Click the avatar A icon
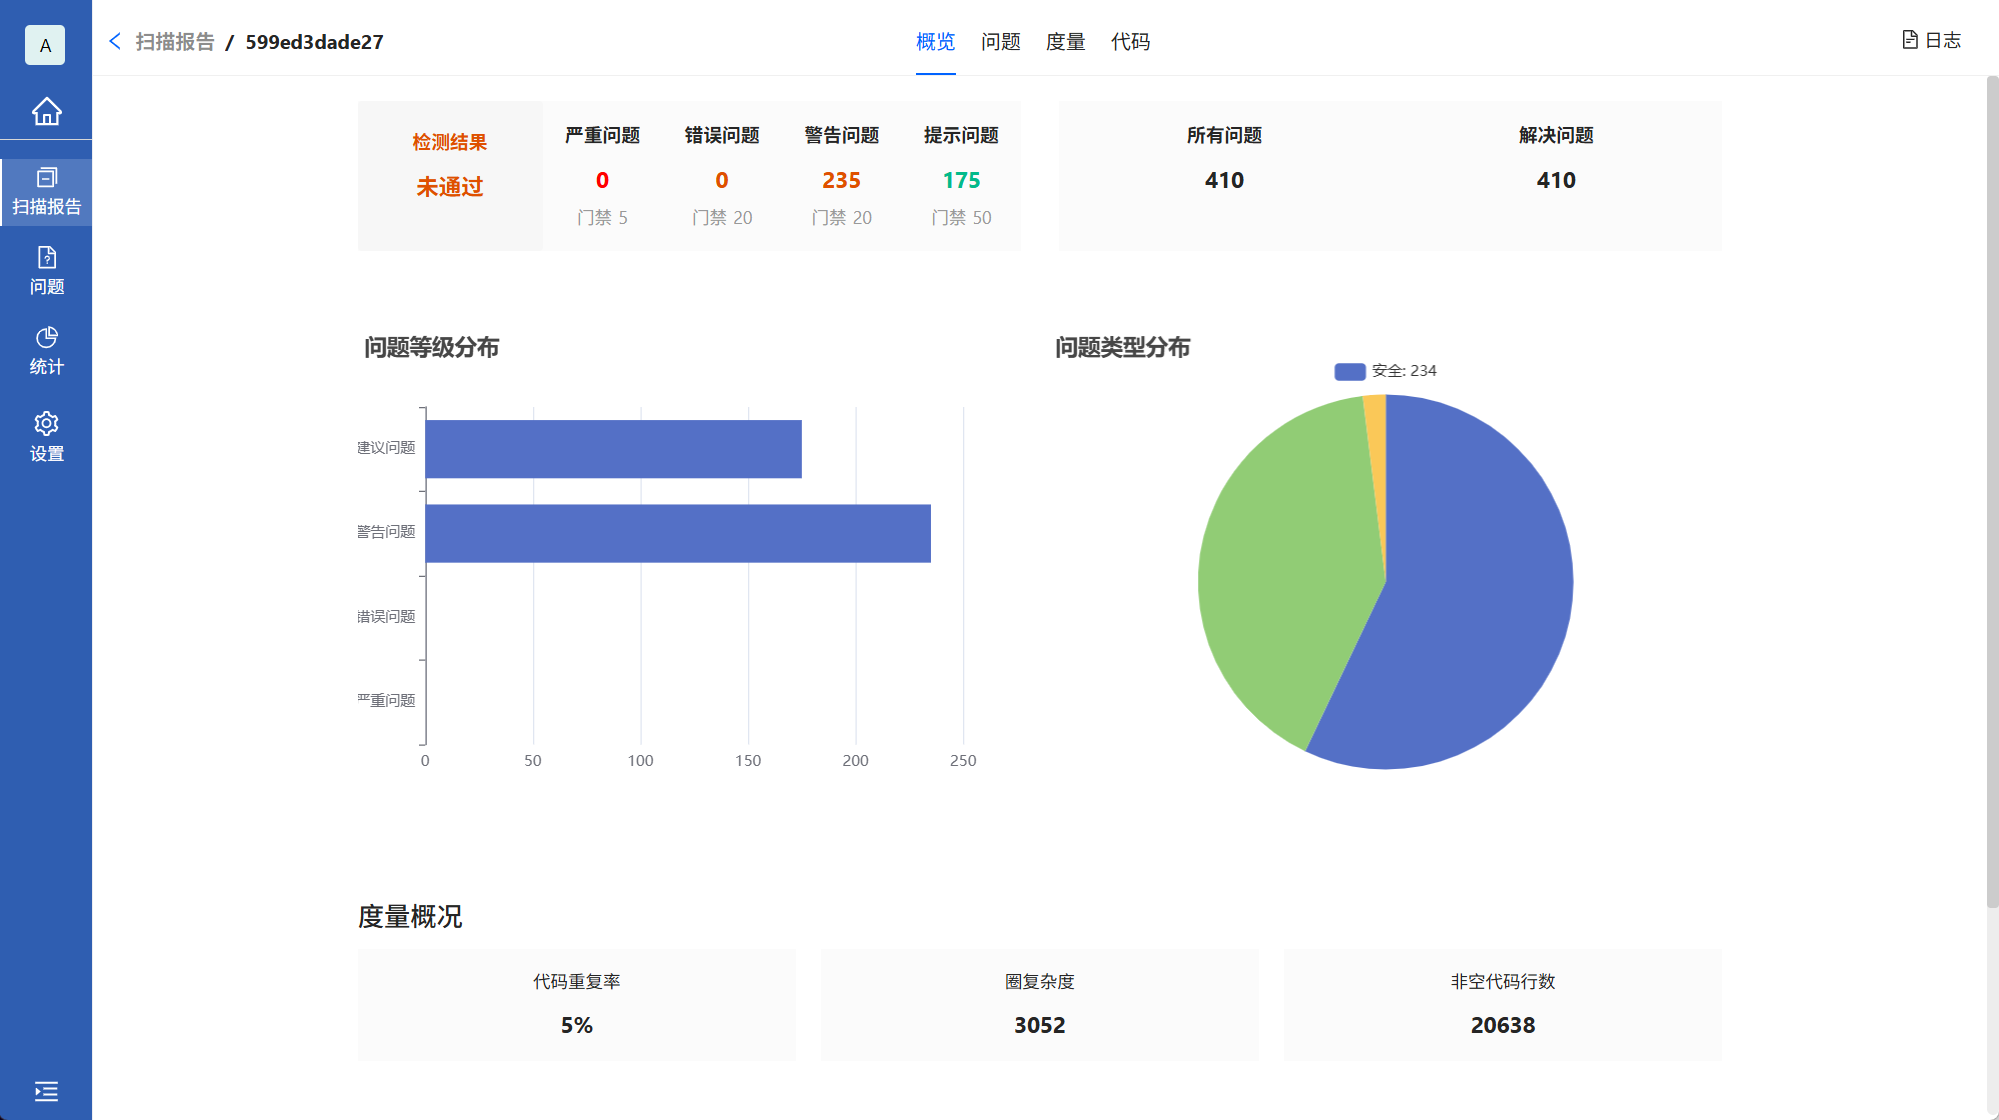 pyautogui.click(x=45, y=45)
